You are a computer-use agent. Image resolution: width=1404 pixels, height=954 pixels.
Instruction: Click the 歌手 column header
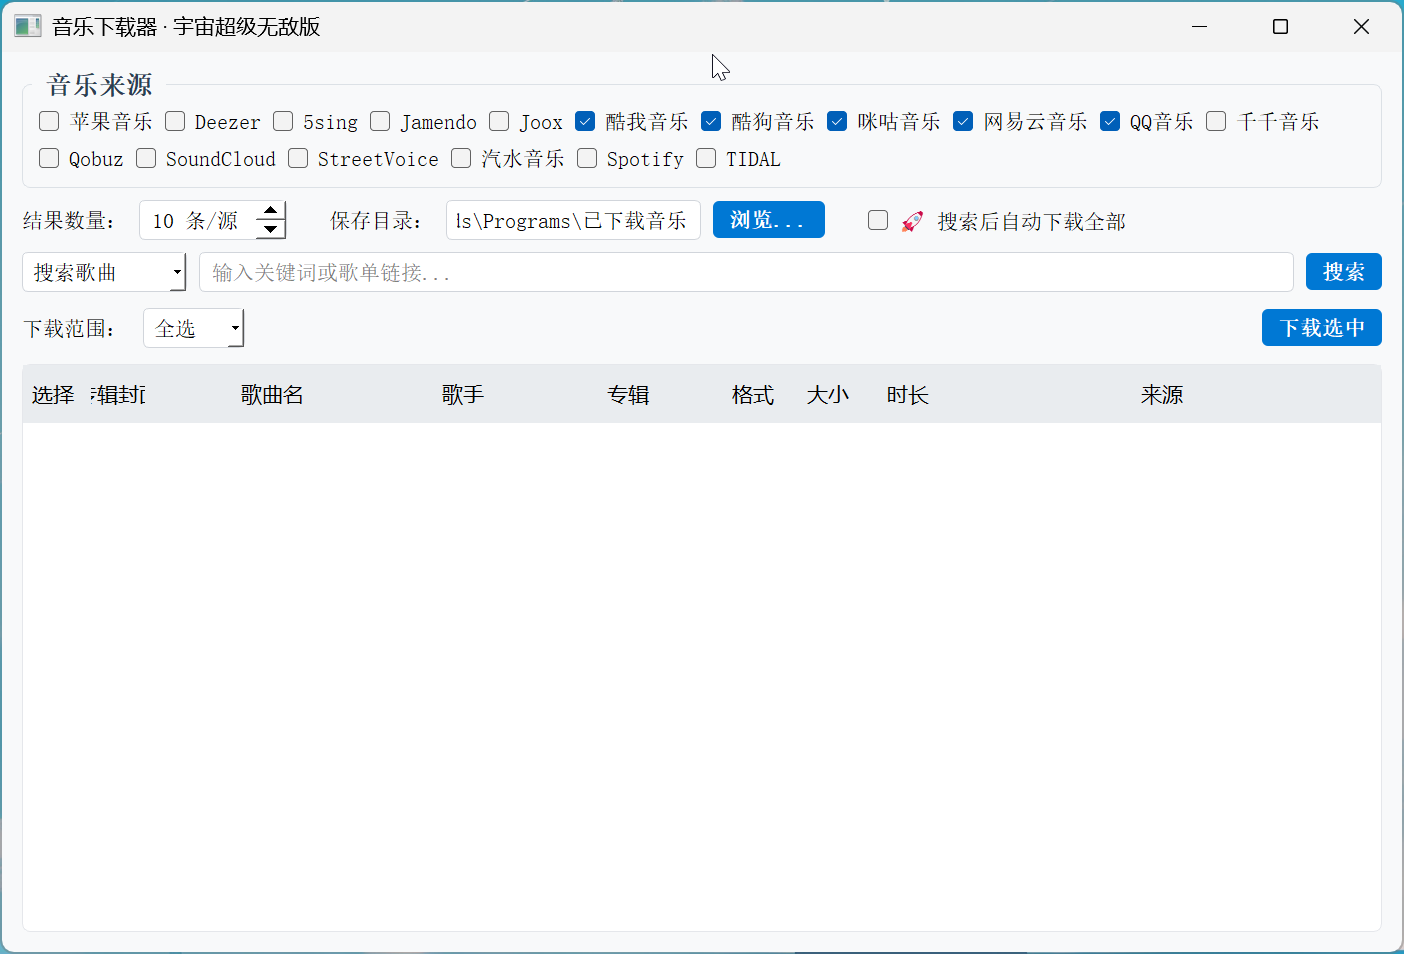pyautogui.click(x=463, y=395)
